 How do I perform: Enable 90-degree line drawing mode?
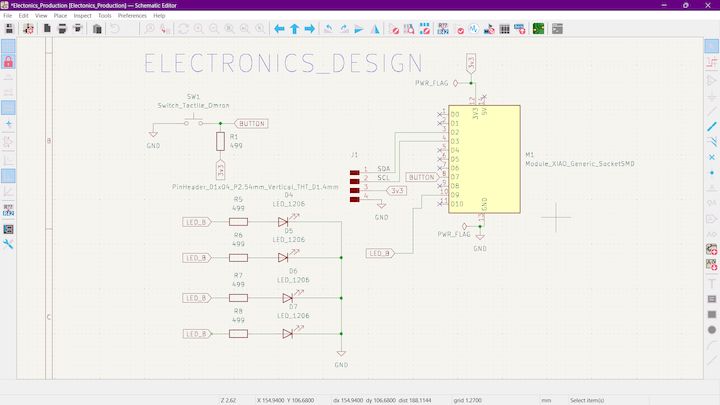[x=8, y=176]
